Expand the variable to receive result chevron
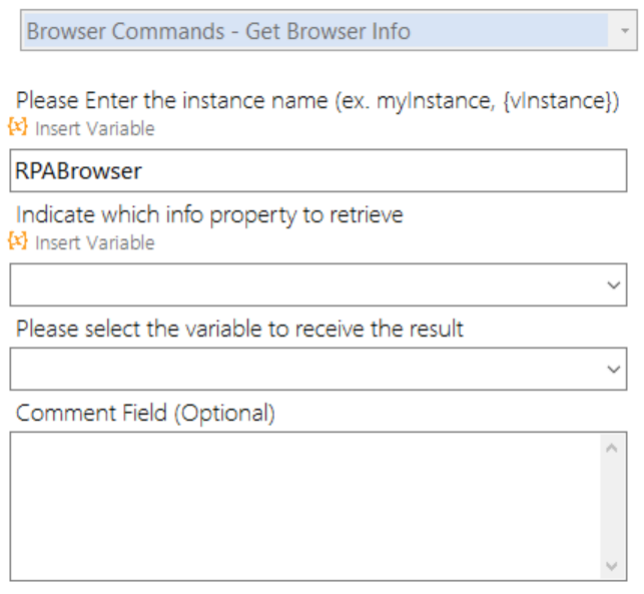This screenshot has height=594, width=644. coord(613,369)
